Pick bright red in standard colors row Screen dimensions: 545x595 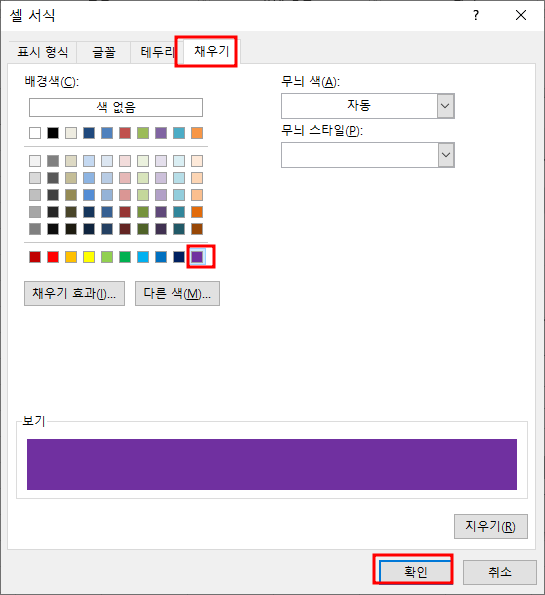point(53,257)
